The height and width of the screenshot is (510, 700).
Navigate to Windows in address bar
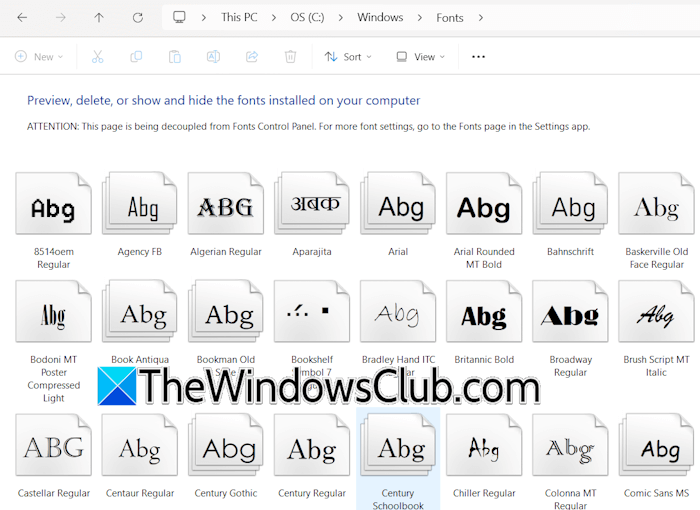[x=380, y=18]
